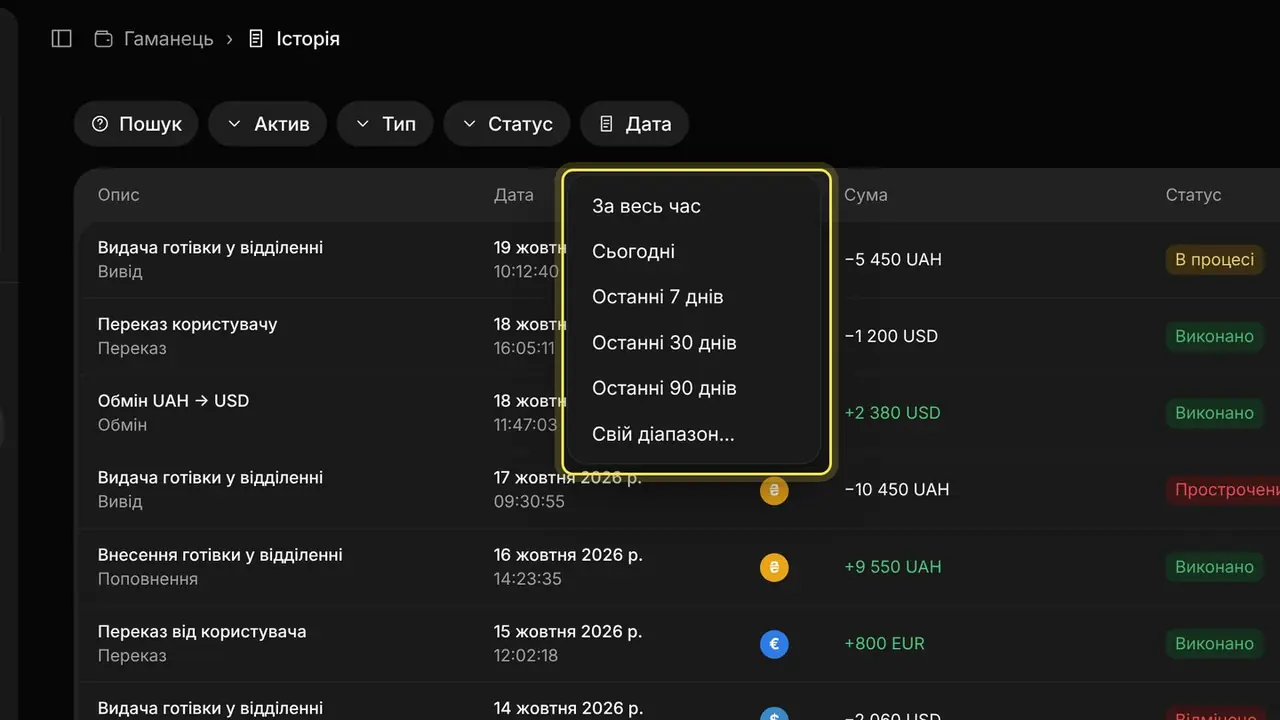Click the amount "+800 EUR"
Image resolution: width=1280 pixels, height=720 pixels.
point(884,644)
